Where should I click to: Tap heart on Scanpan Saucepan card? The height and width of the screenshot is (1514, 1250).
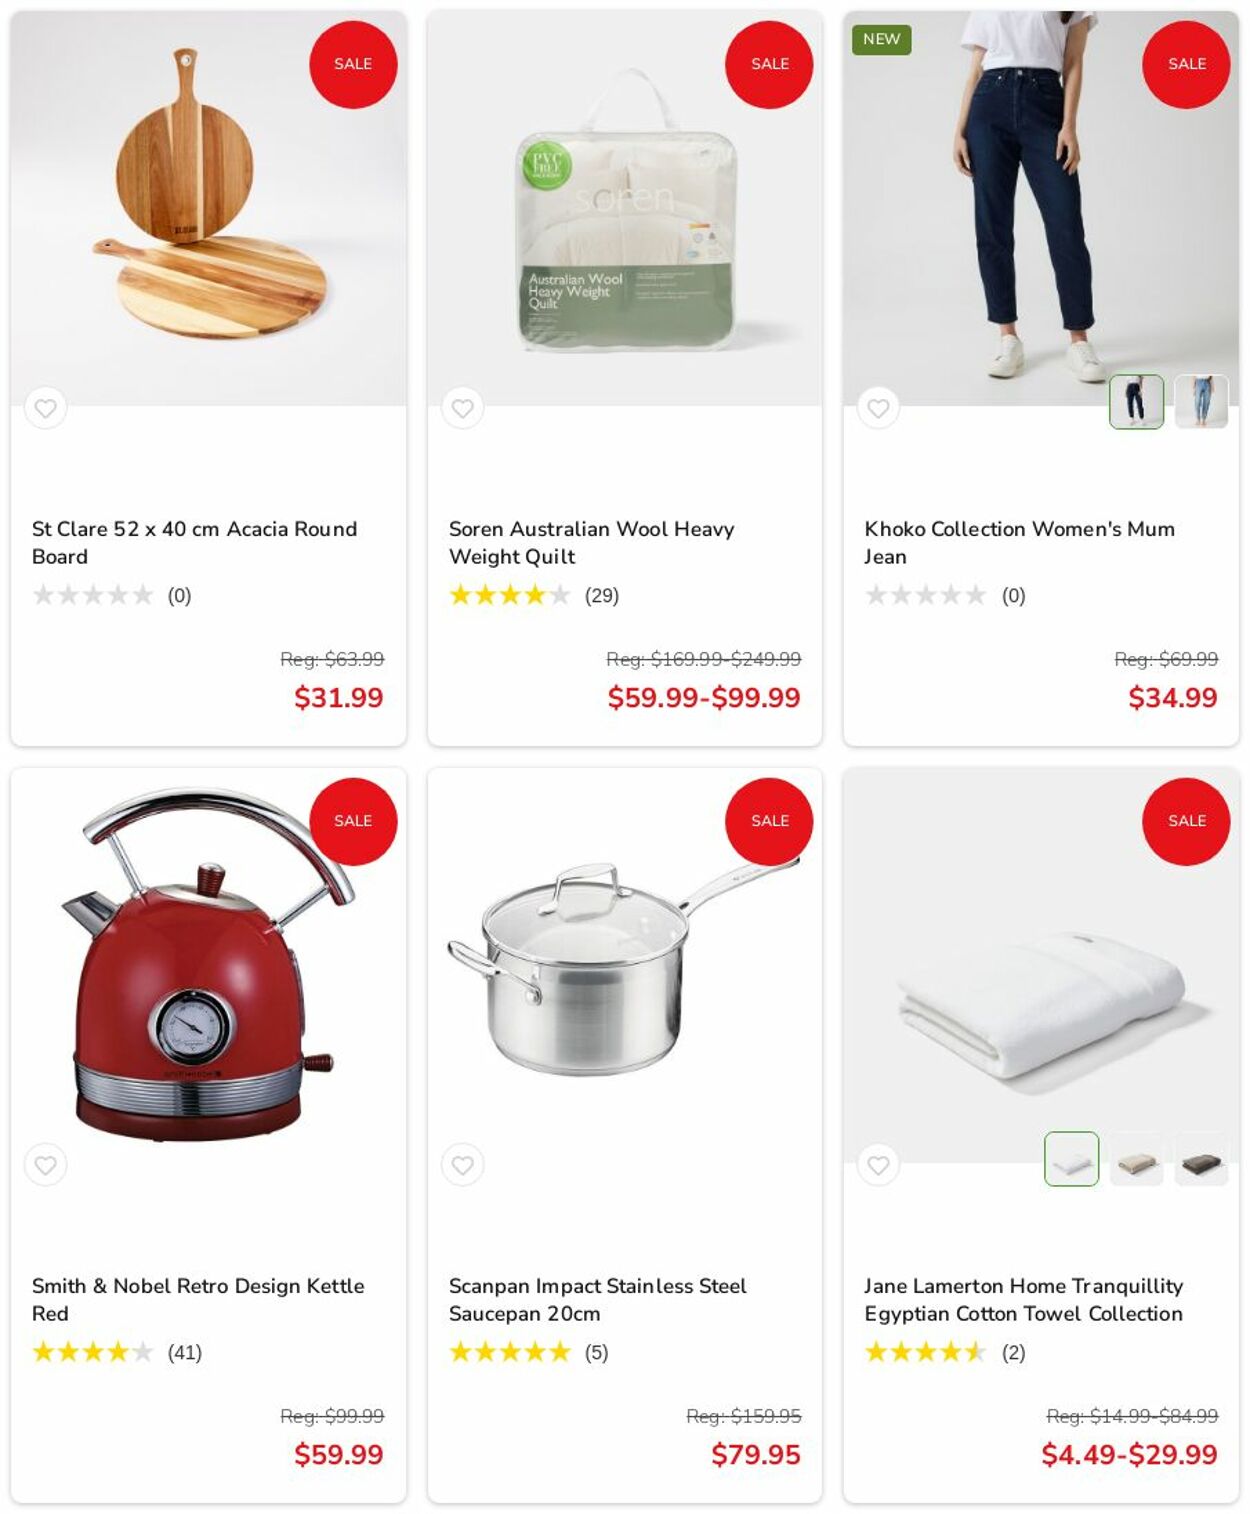tap(462, 1165)
